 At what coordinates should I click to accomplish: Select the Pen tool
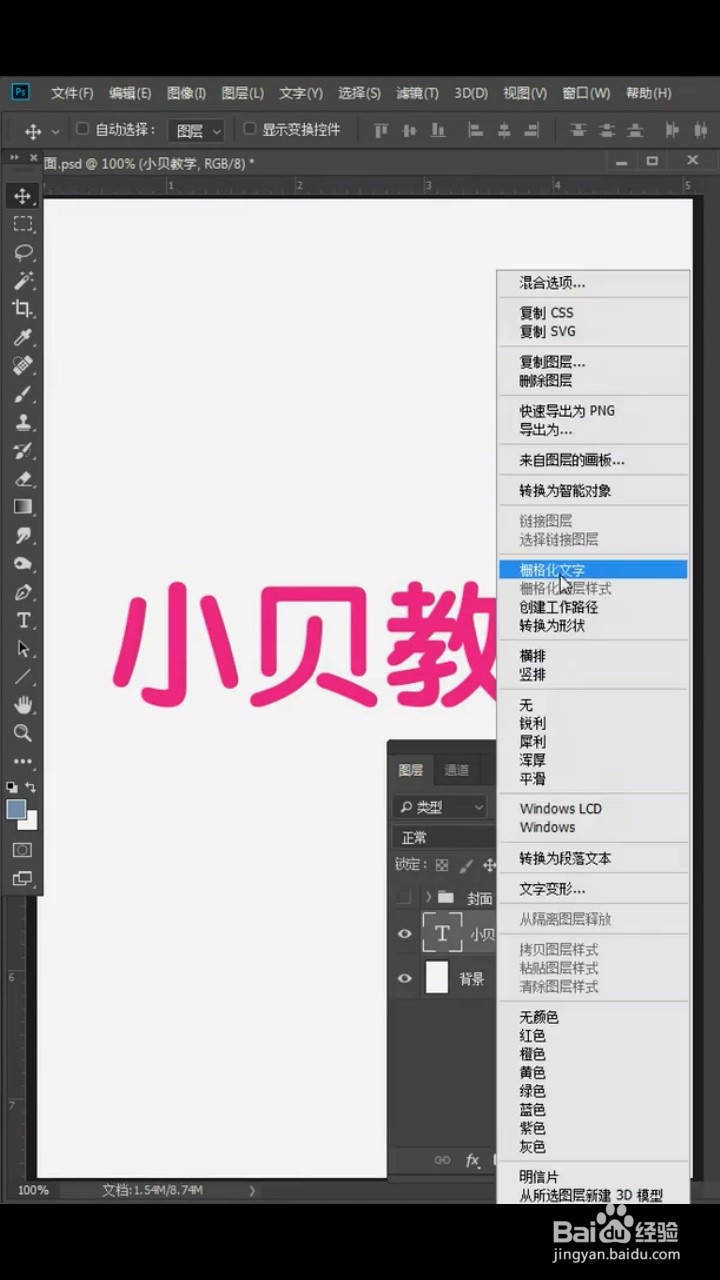tap(23, 592)
